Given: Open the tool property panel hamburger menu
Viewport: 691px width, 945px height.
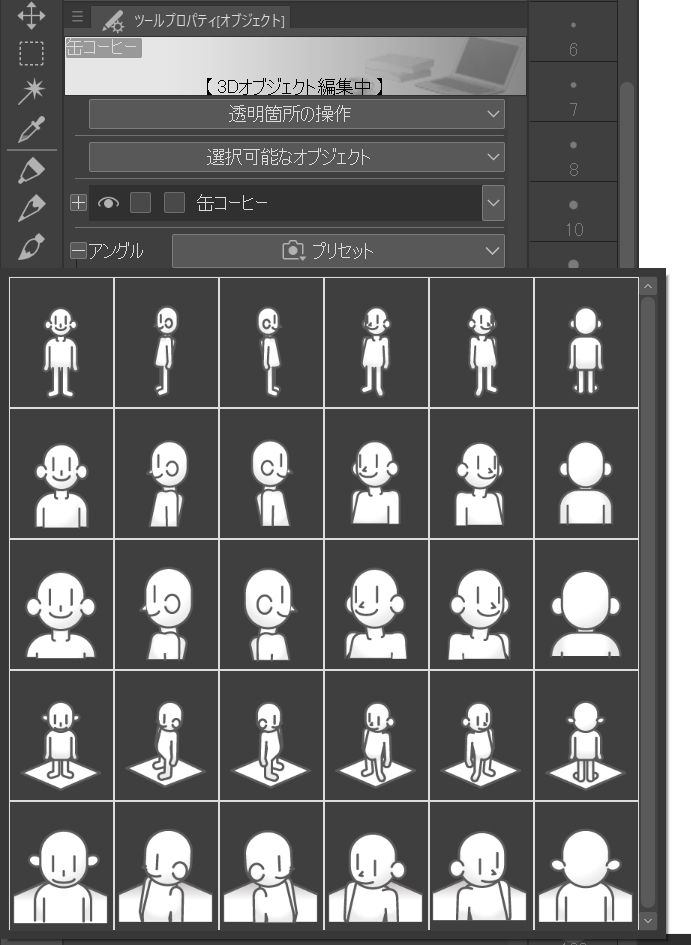Looking at the screenshot, I should (x=78, y=17).
